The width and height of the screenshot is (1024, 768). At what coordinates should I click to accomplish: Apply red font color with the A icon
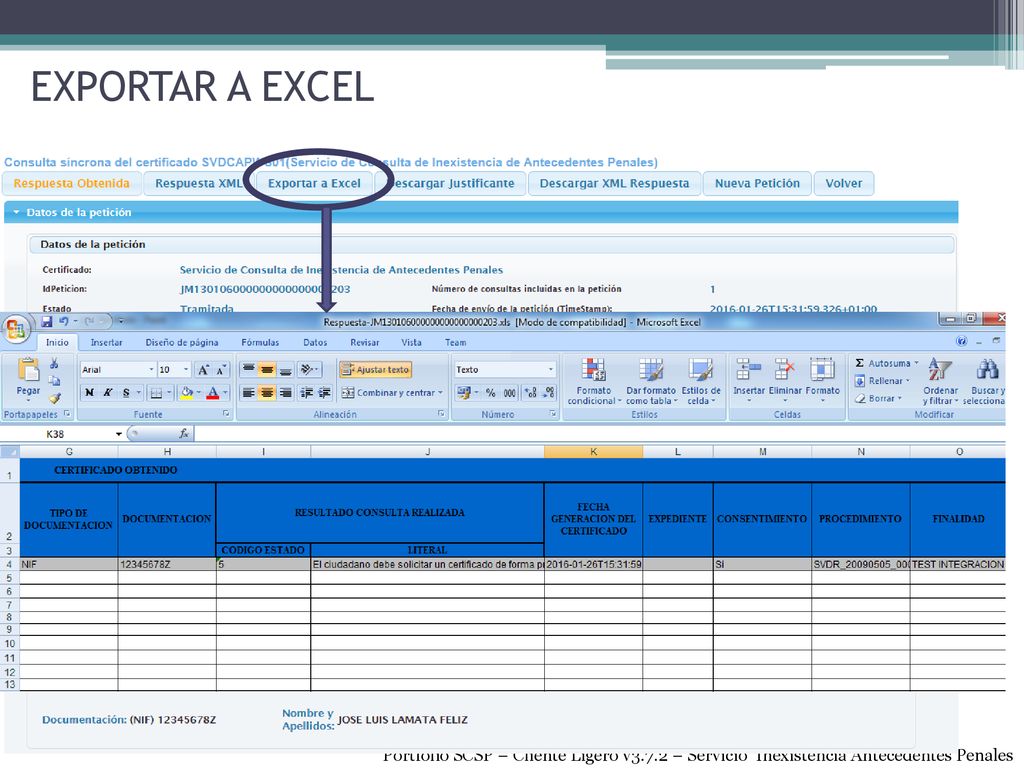[212, 392]
